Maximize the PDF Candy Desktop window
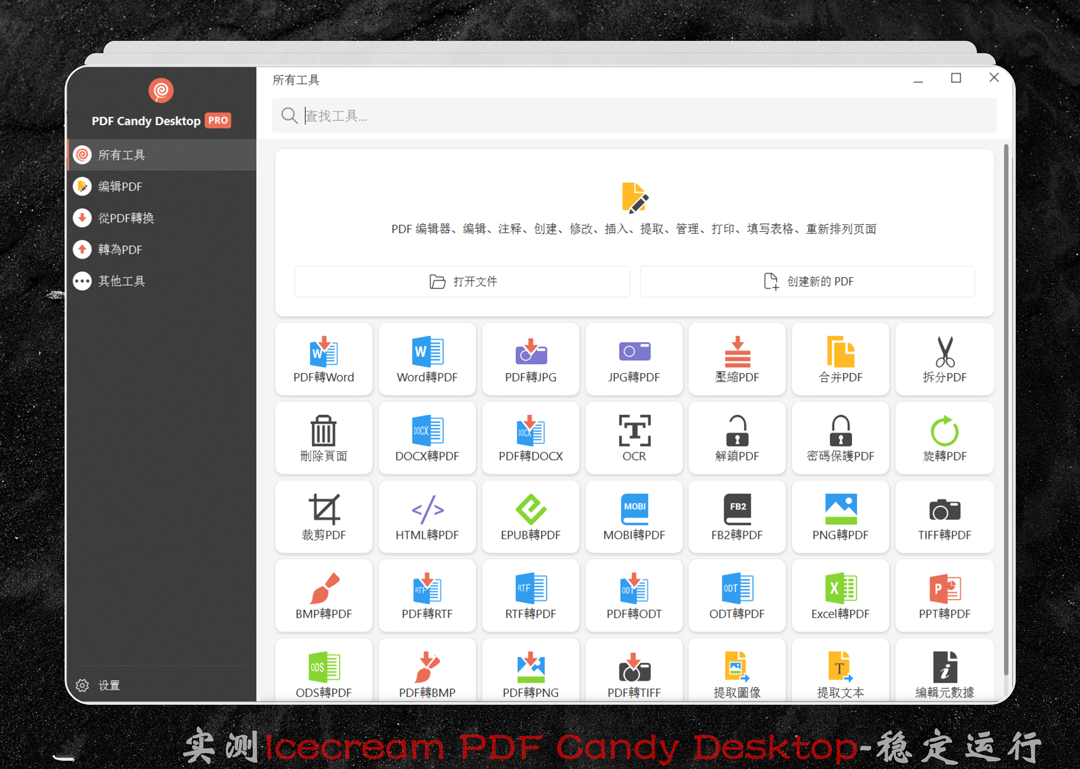Viewport: 1080px width, 769px height. coord(956,78)
